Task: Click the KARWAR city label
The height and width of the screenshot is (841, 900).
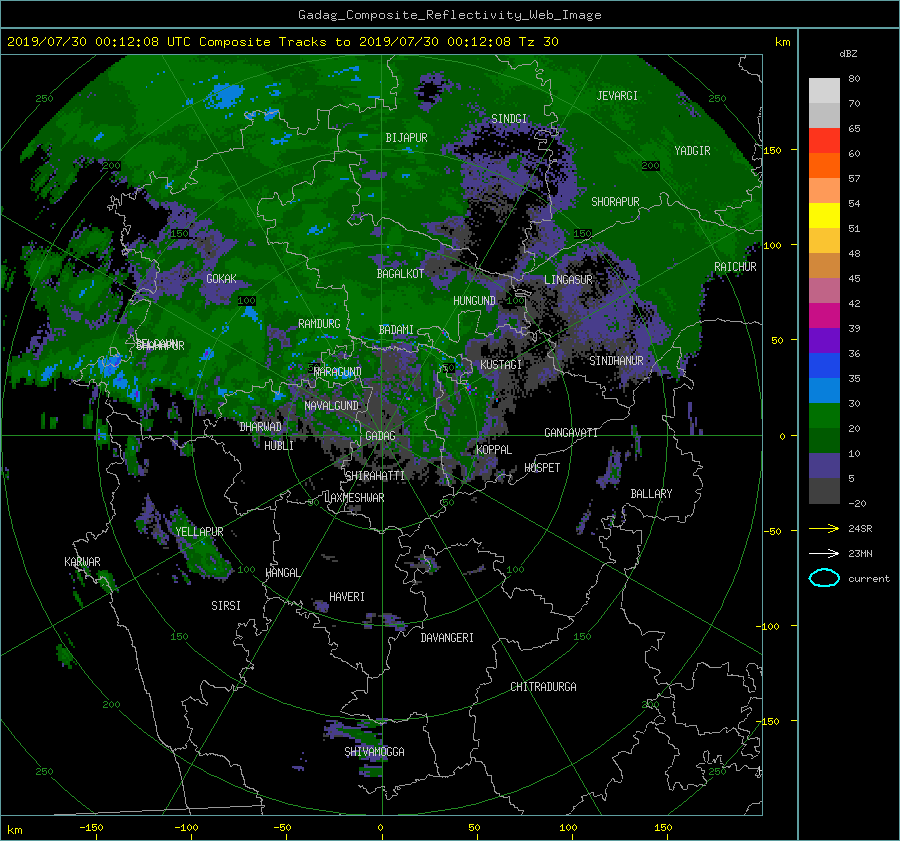Action: point(82,561)
